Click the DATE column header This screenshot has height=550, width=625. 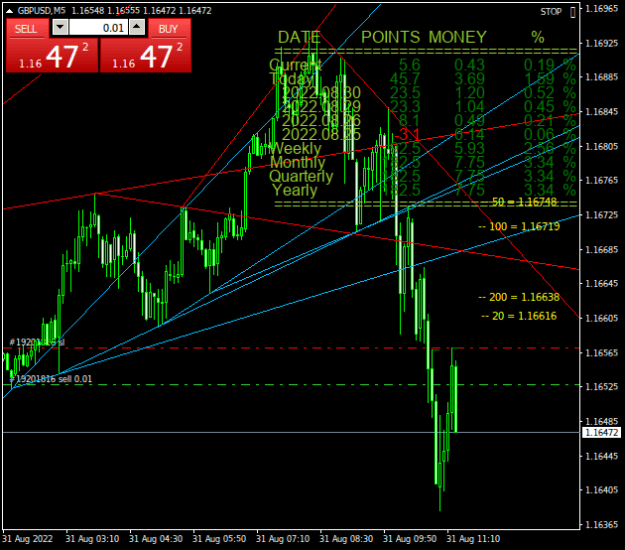click(x=299, y=37)
